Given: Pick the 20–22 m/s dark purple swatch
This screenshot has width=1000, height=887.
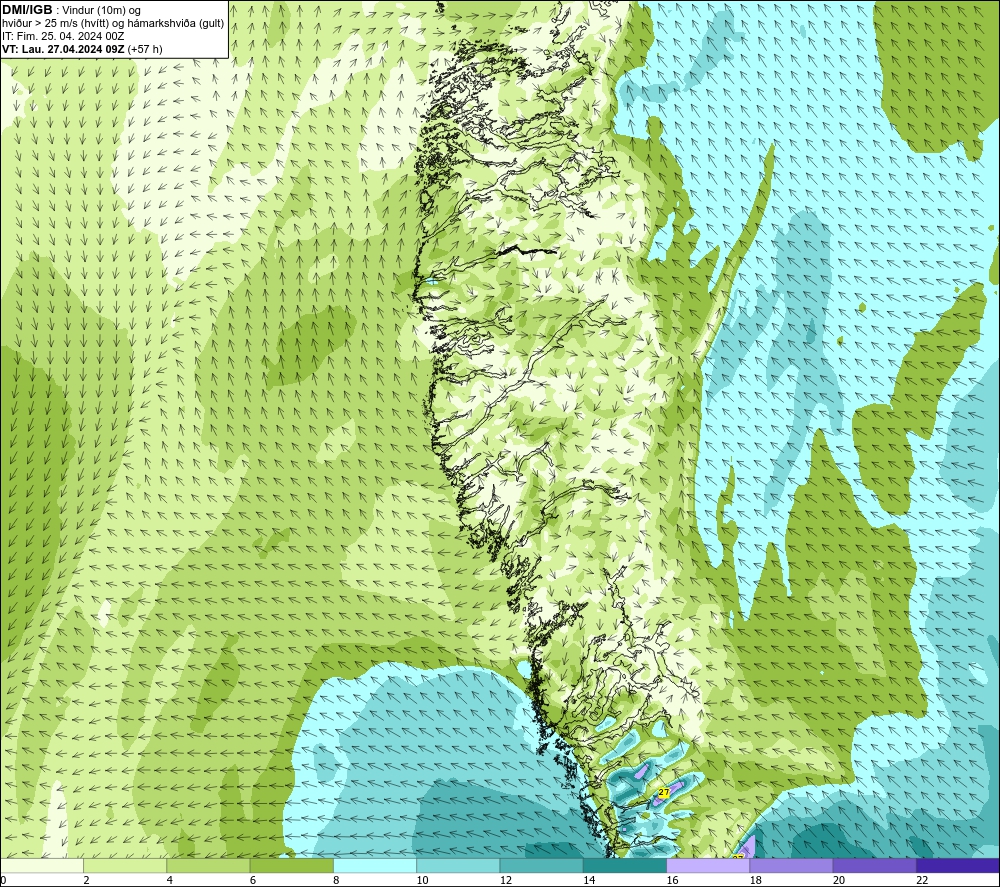Looking at the screenshot, I should [874, 865].
